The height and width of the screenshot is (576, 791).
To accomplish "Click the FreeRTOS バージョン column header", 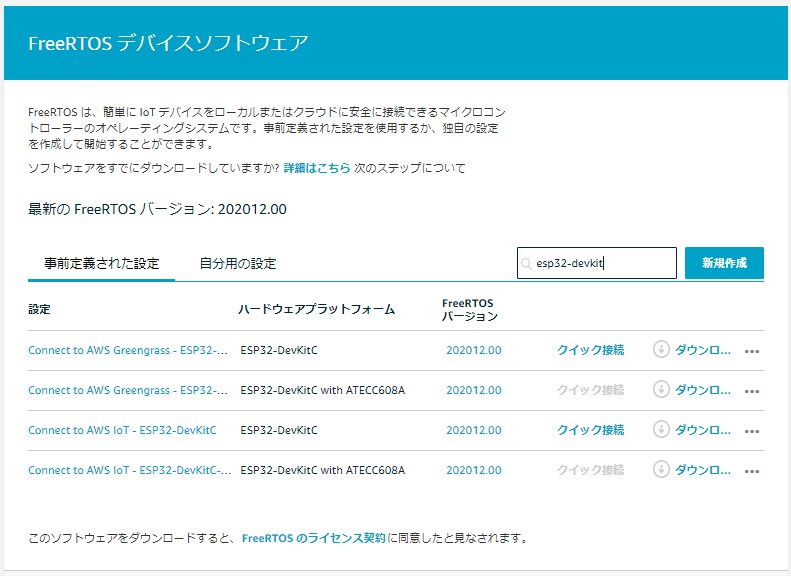I will pos(470,310).
